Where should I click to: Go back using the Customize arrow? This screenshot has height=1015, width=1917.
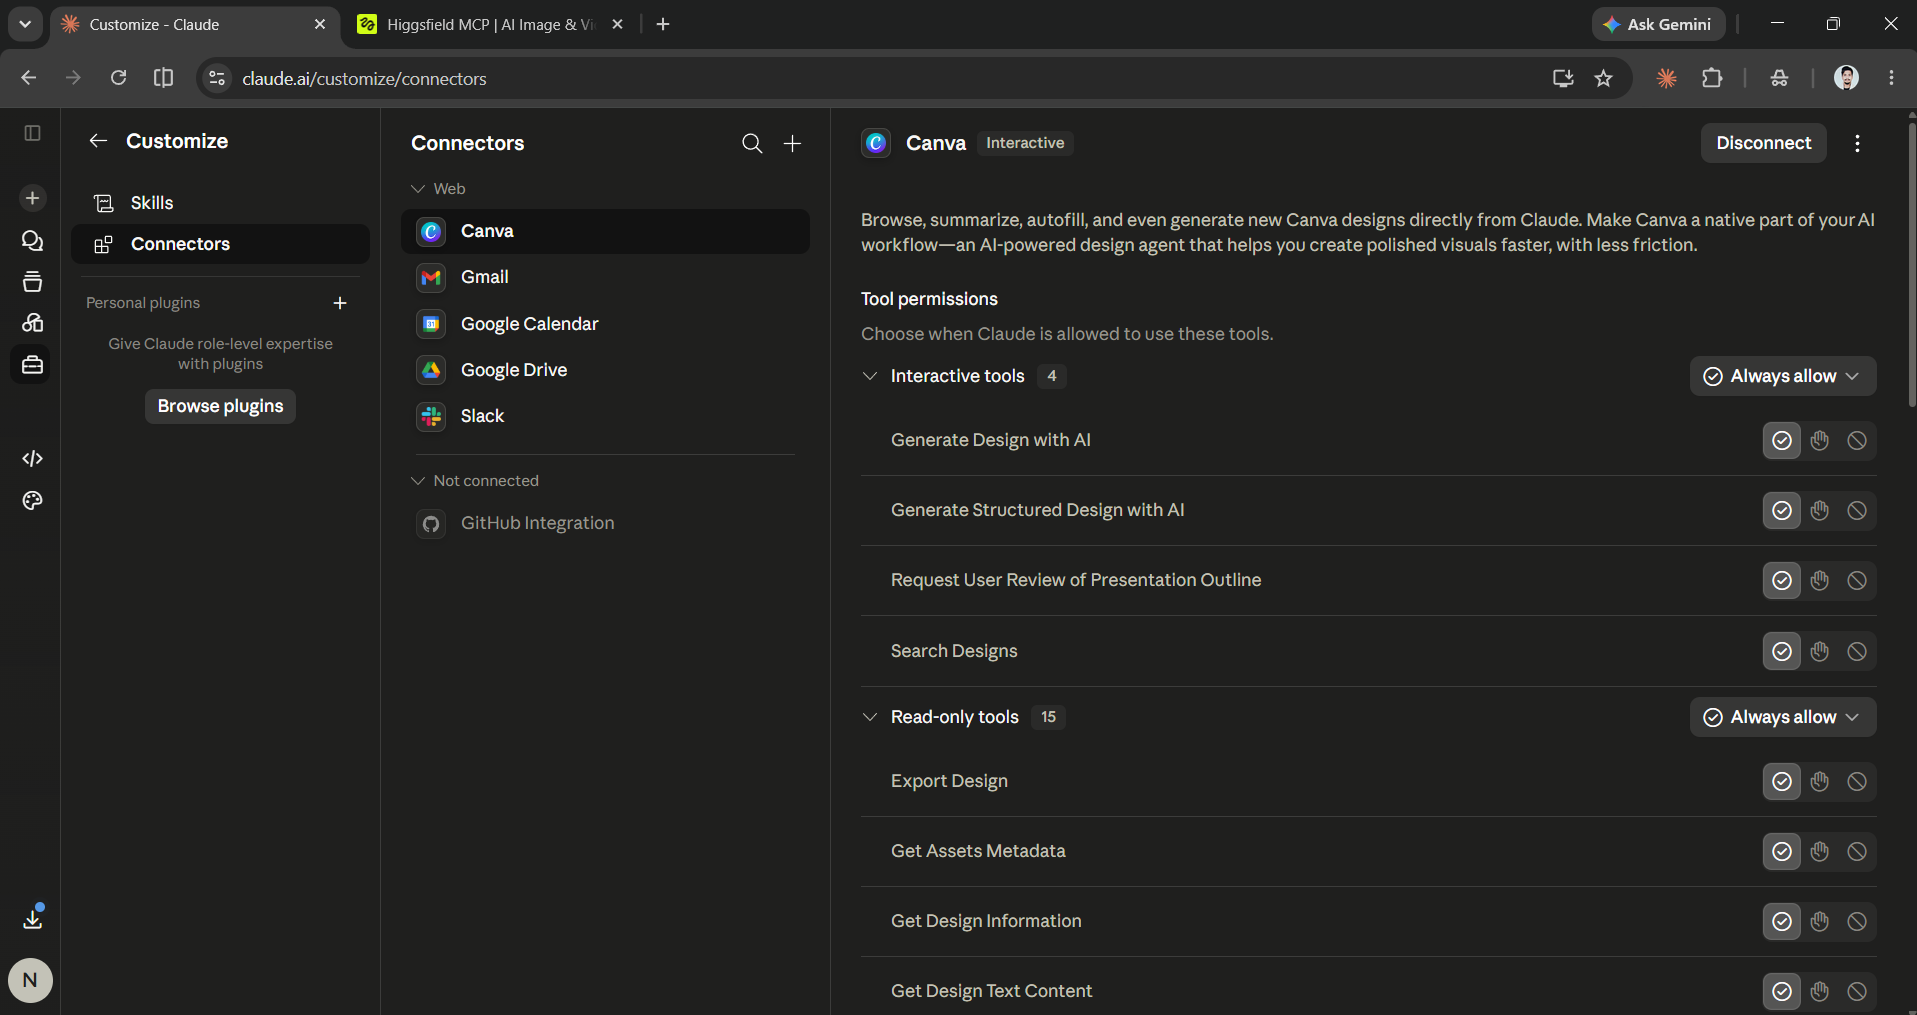(x=98, y=141)
